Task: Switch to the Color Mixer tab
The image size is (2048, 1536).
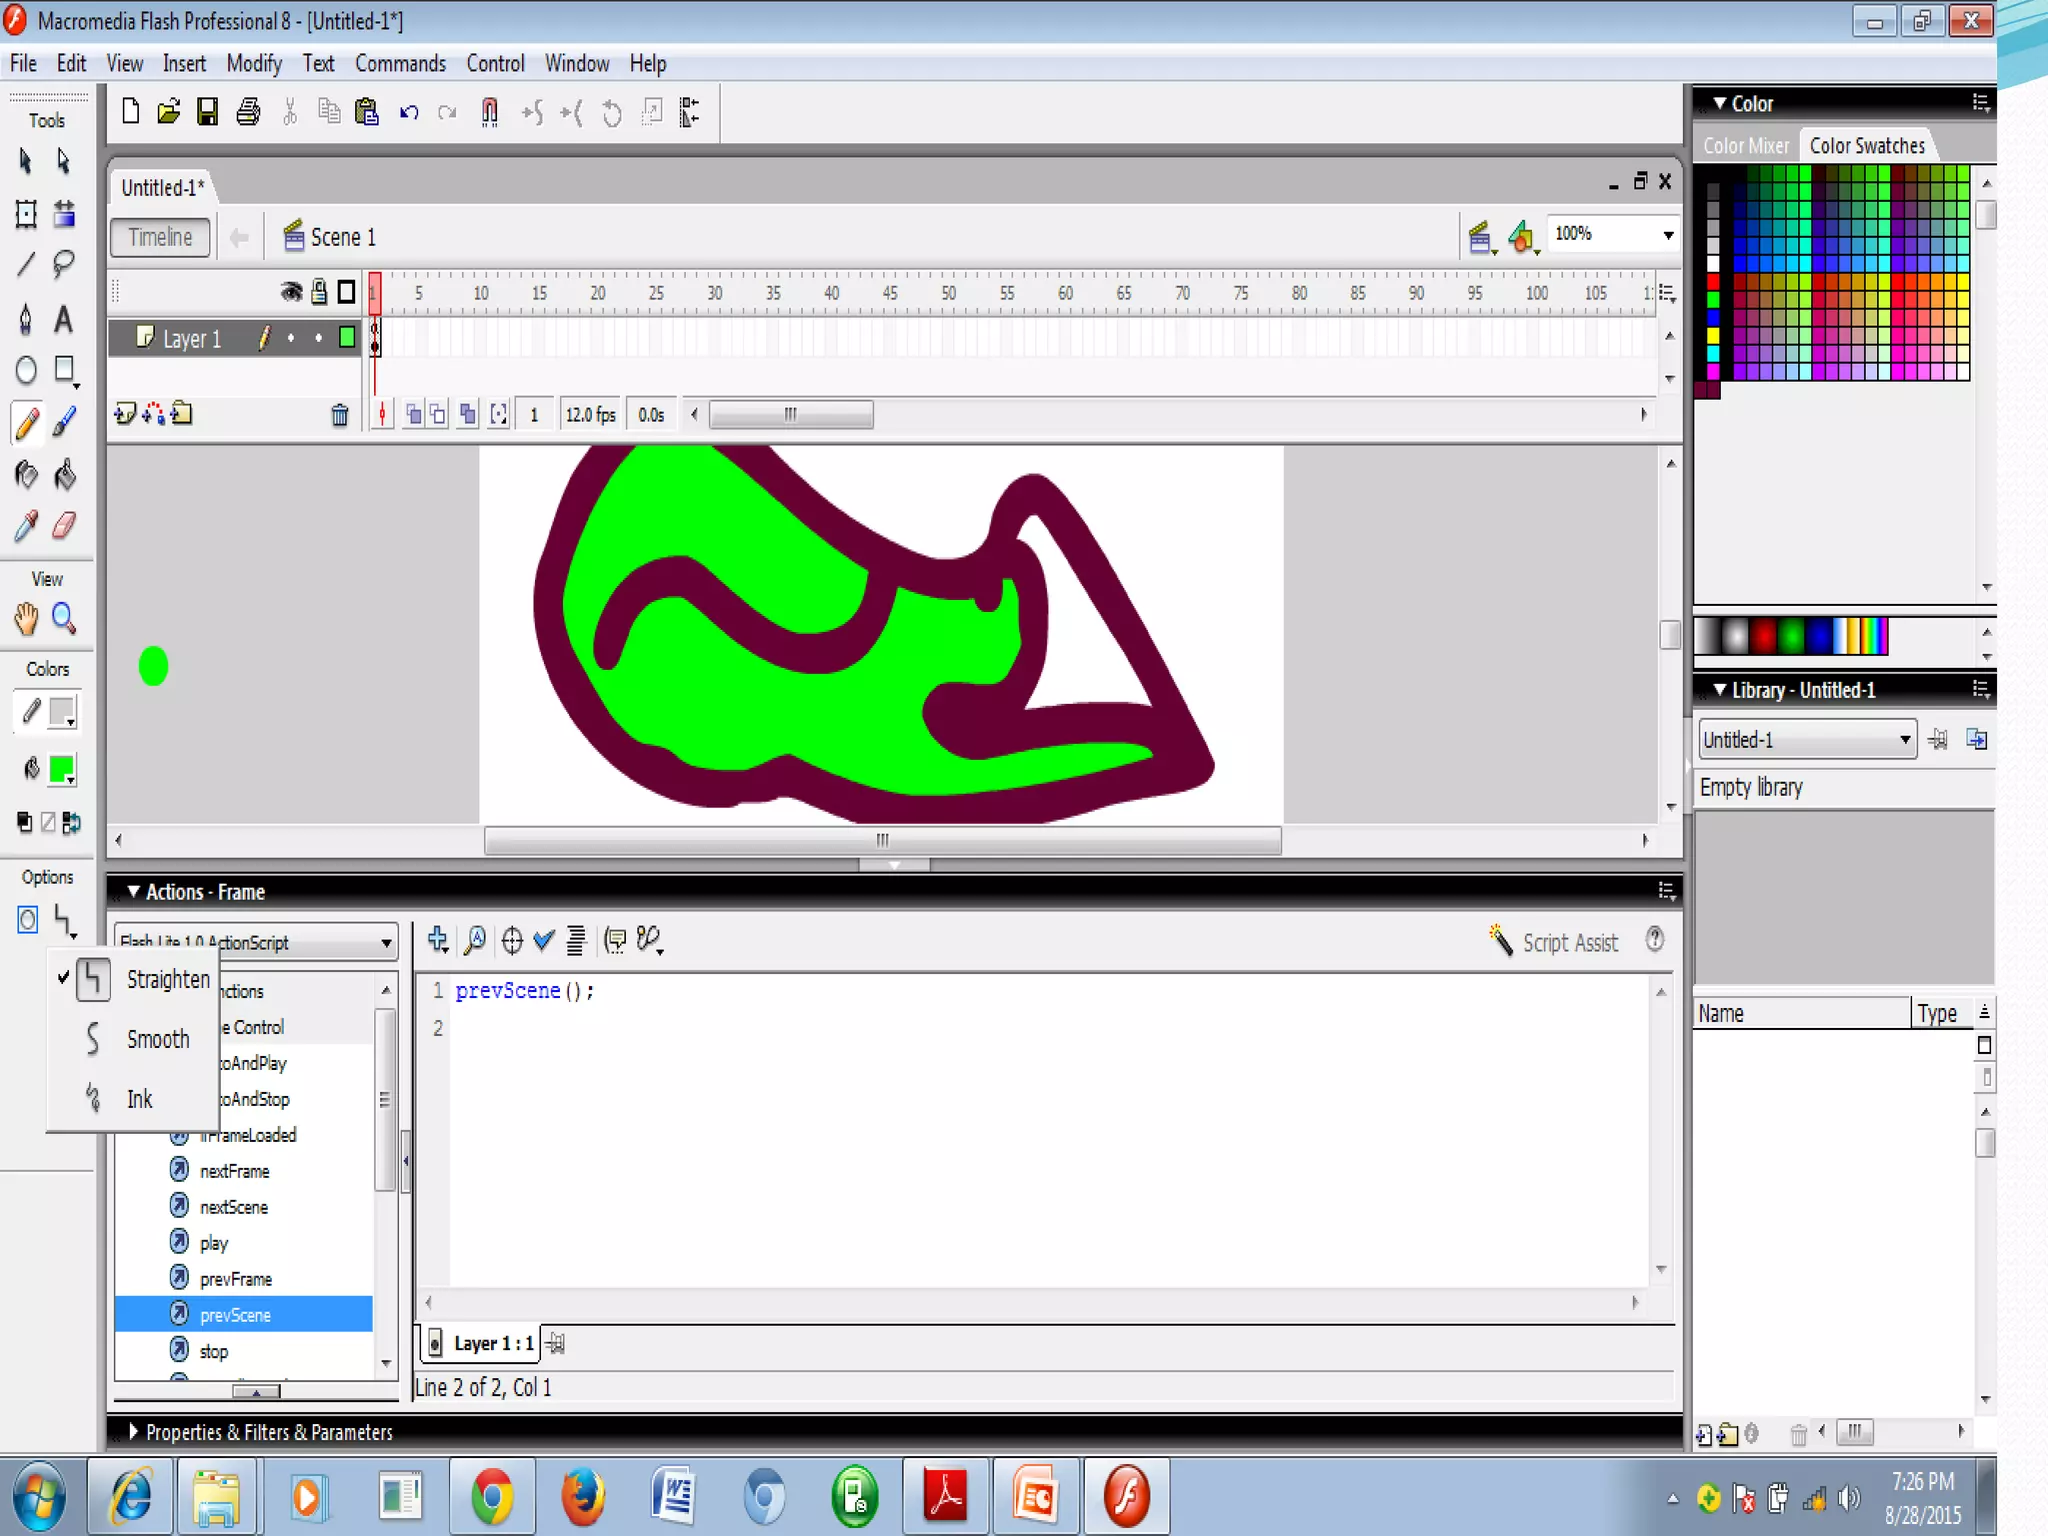Action: tap(1745, 146)
